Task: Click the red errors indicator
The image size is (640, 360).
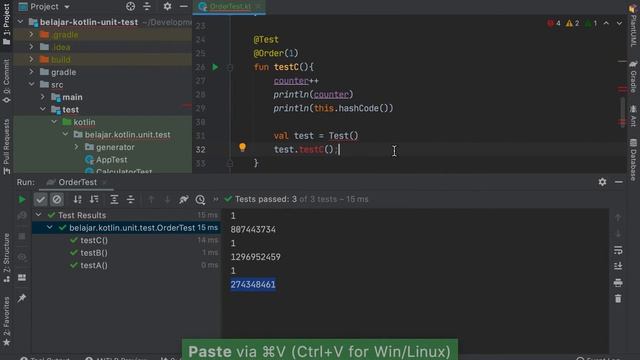Action: [554, 24]
